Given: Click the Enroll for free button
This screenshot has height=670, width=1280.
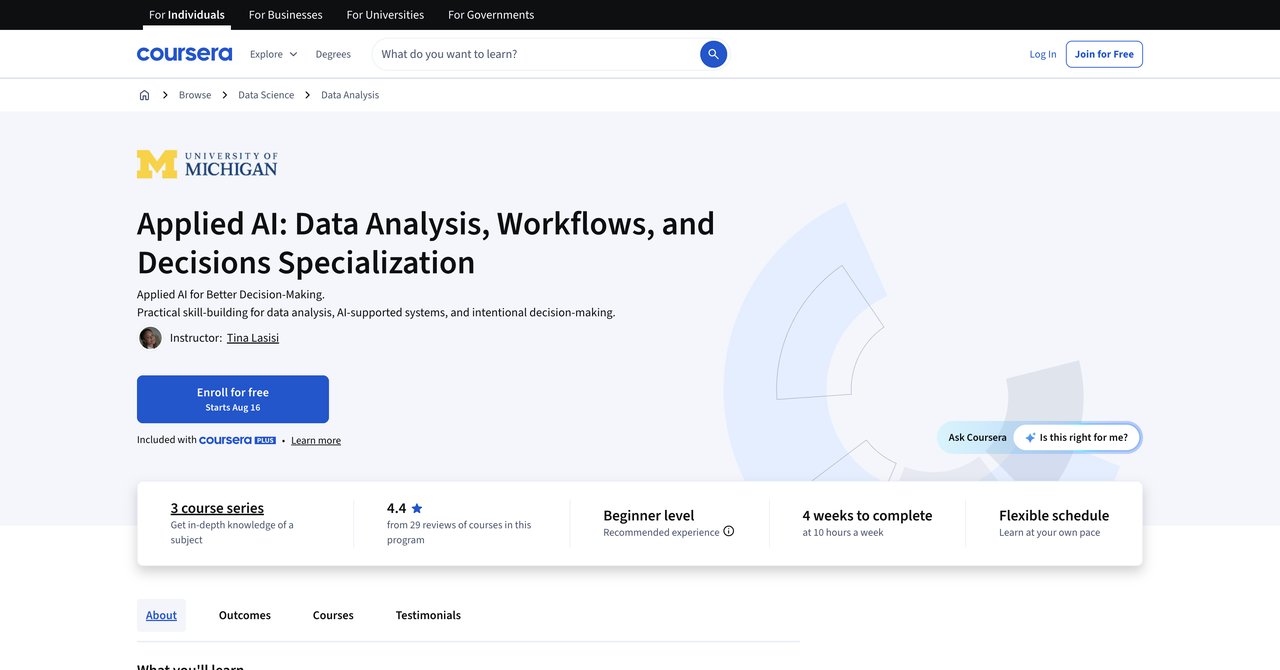Looking at the screenshot, I should click(x=233, y=399).
